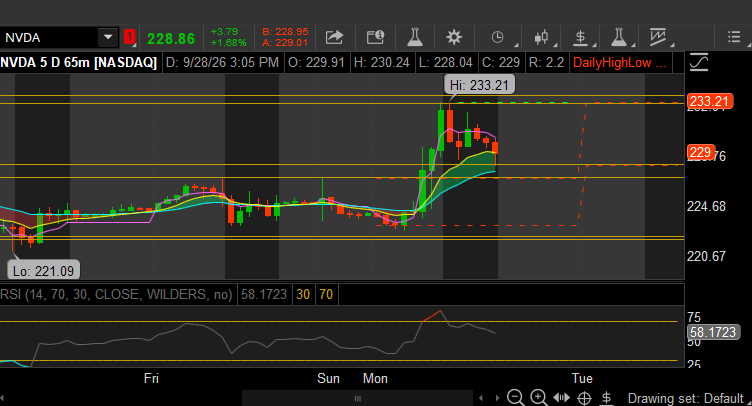Select the crosshair pointer icon

pos(584,398)
